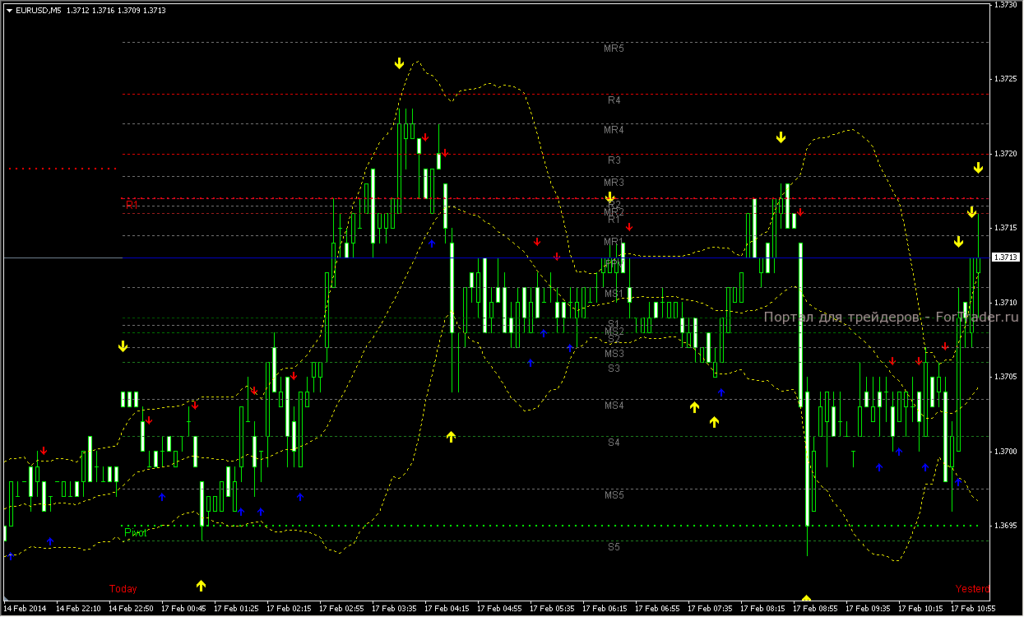Select the 17 Feb 05:35 time label

[552, 609]
